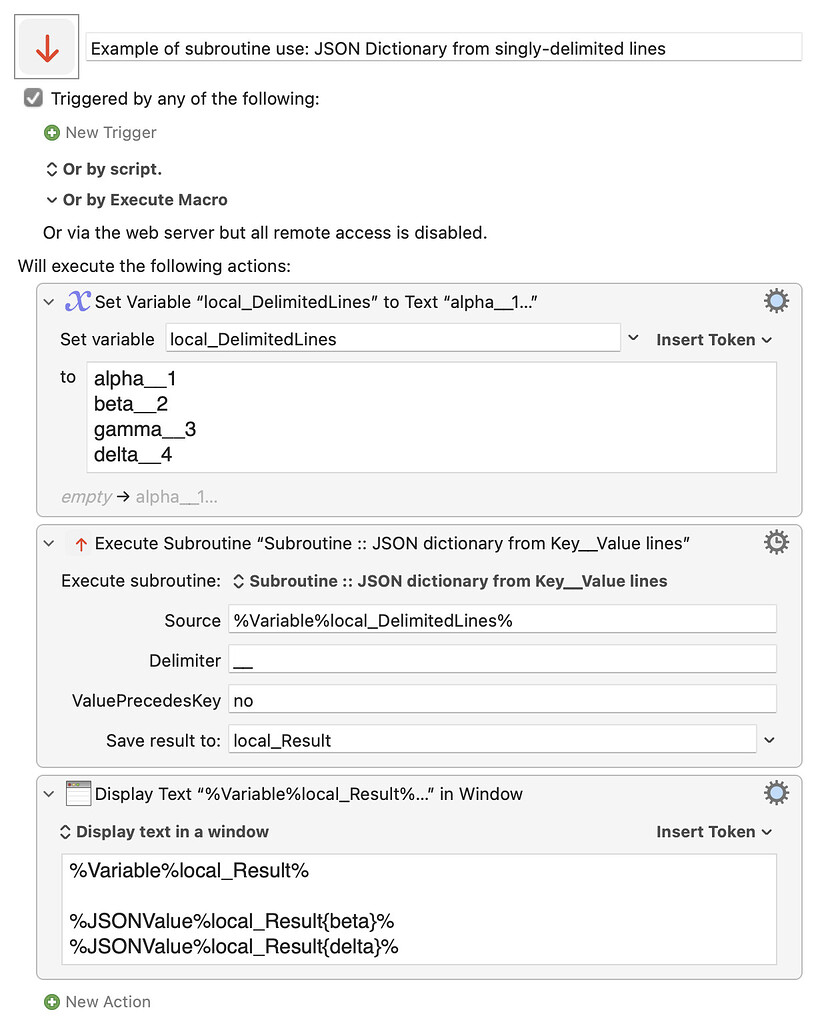Click the Display Text window icon
This screenshot has width=816, height=1024.
coord(78,793)
